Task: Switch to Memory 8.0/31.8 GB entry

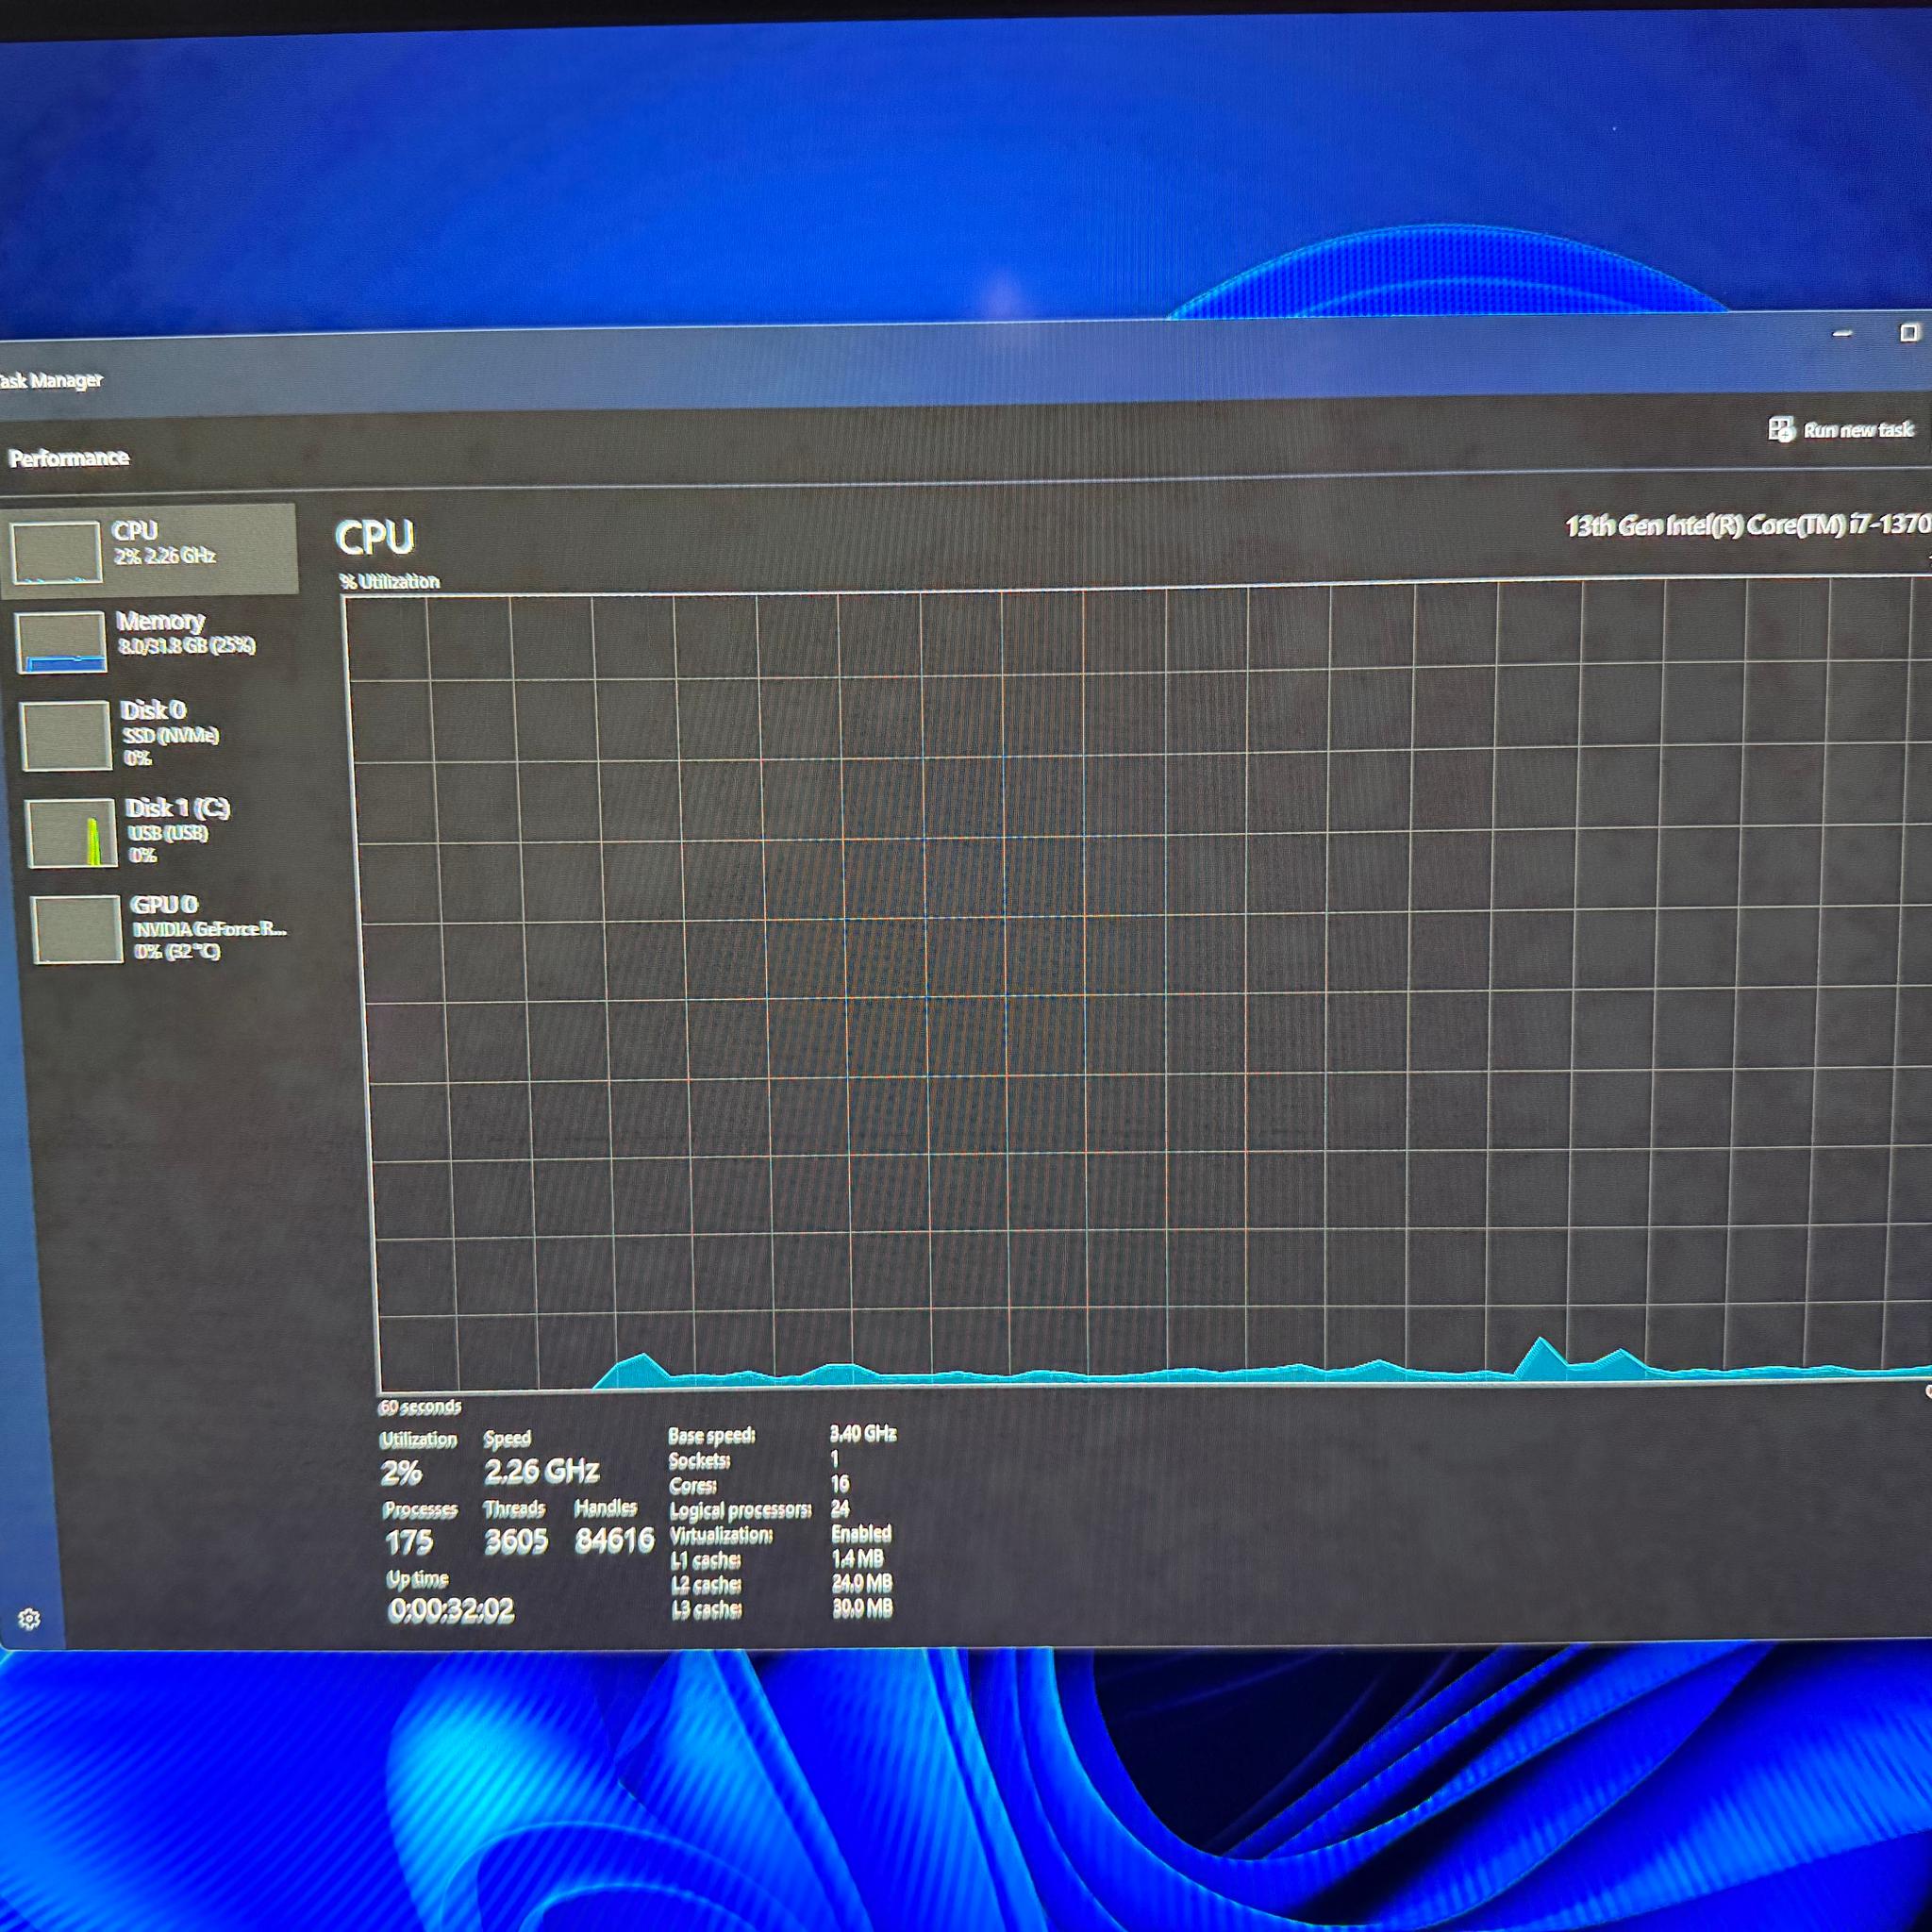Action: [155, 641]
